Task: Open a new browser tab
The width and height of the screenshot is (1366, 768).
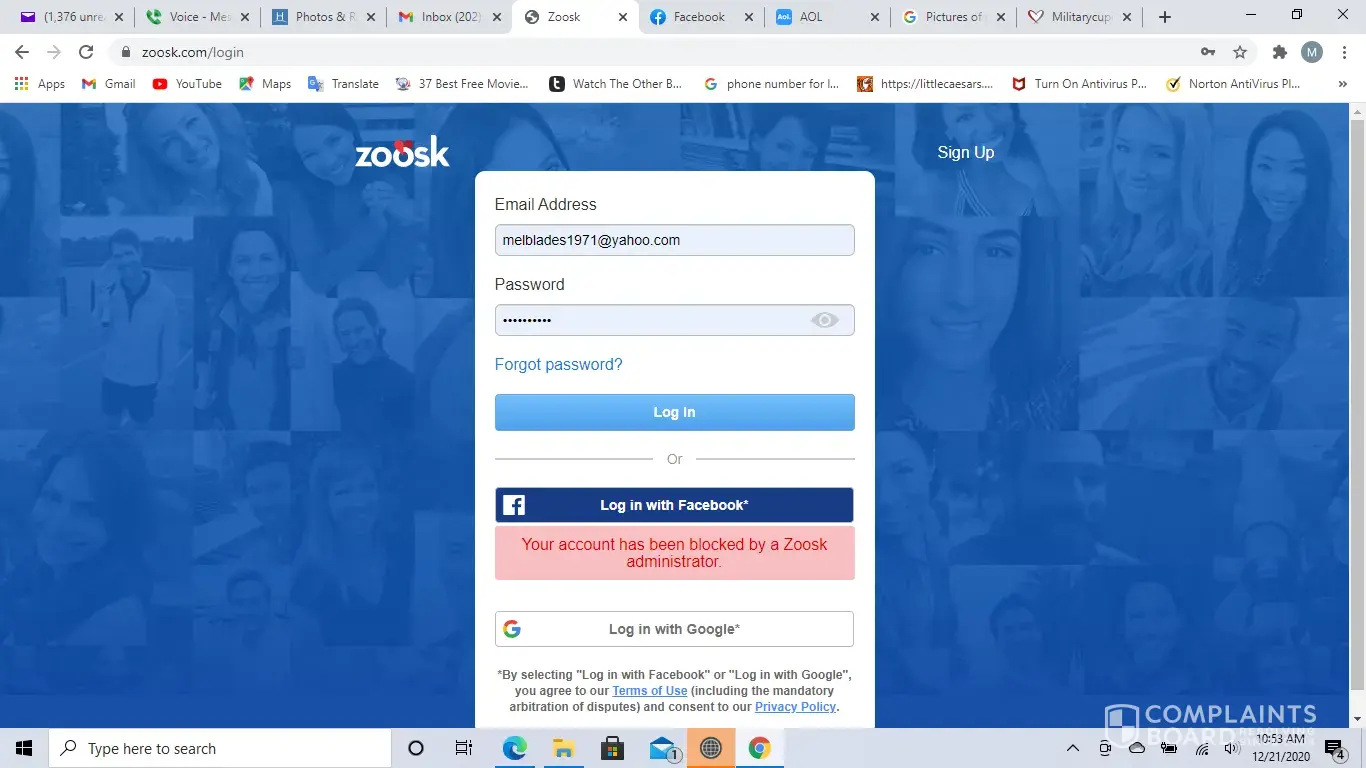Action: [x=1164, y=17]
